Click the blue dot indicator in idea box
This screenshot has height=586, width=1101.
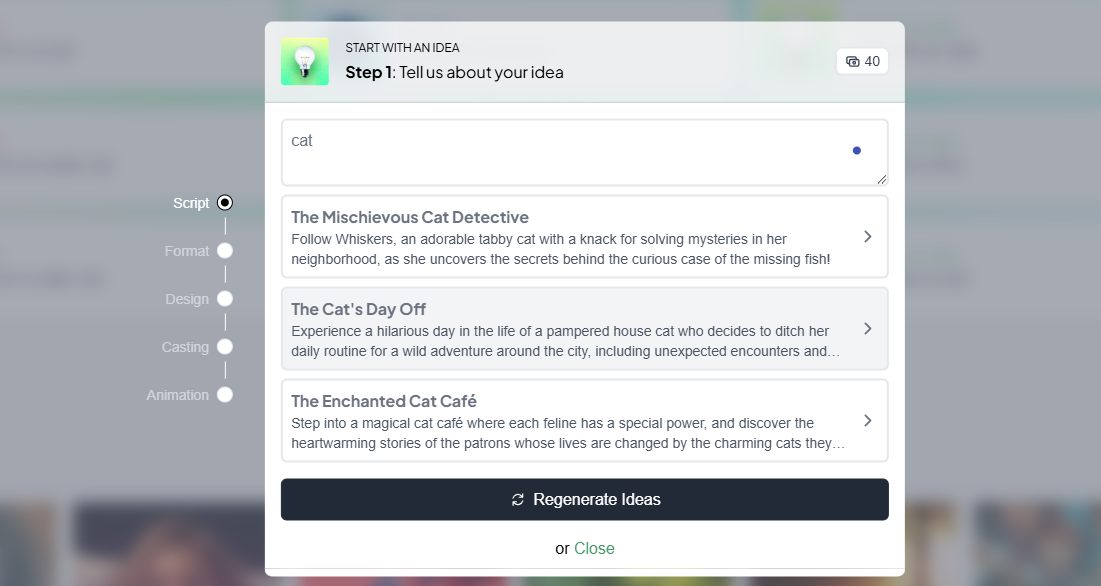pos(857,150)
